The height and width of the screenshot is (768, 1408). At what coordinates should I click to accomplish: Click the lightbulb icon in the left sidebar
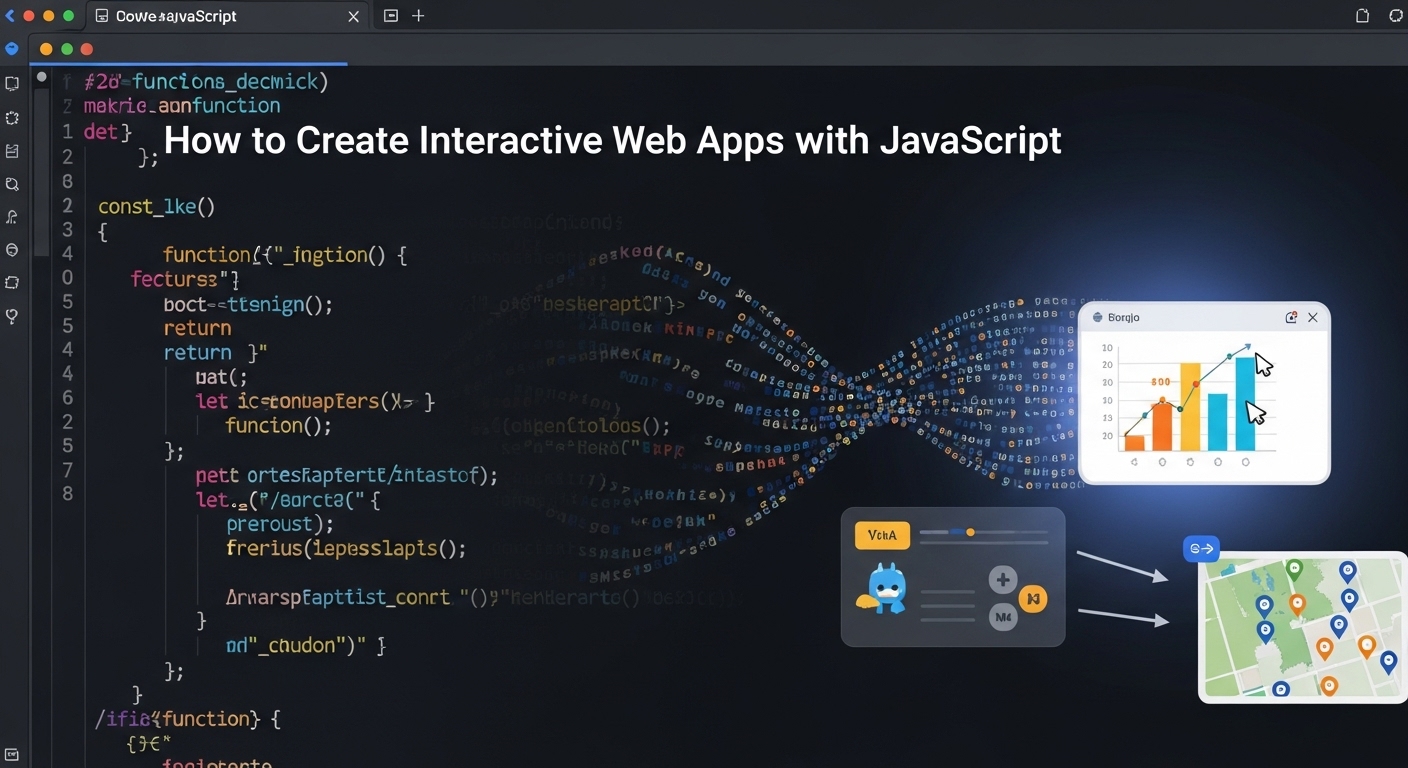[12, 316]
